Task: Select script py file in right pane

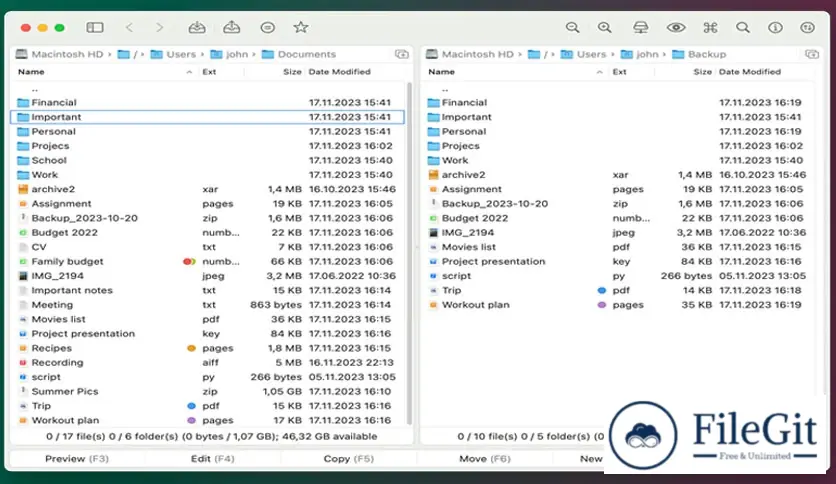Action: 618,276
